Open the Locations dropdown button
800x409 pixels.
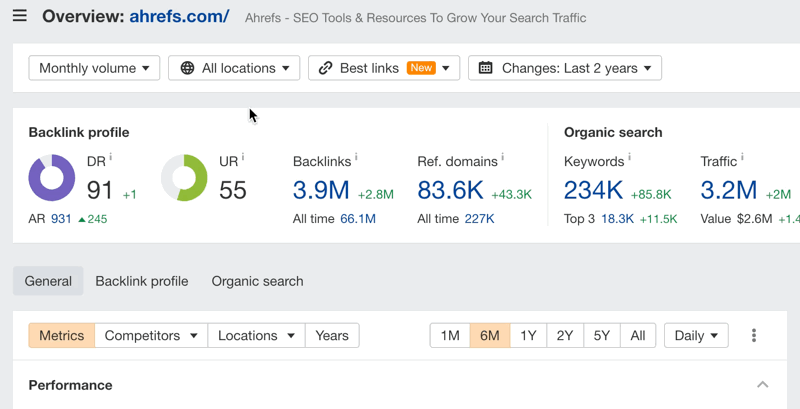tap(257, 336)
